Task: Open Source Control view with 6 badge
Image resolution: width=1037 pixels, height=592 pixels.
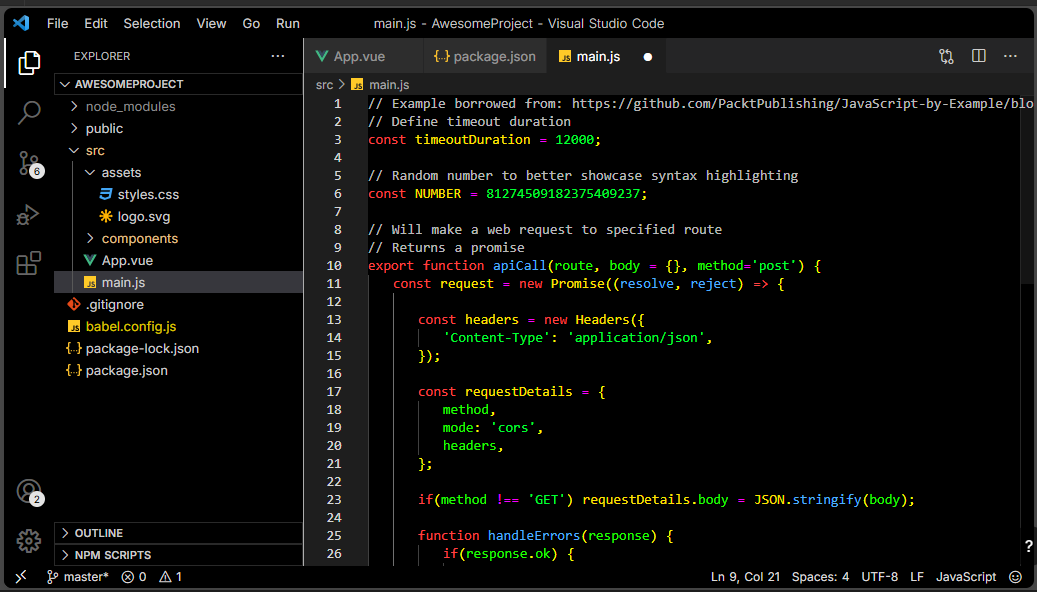Action: click(x=30, y=163)
